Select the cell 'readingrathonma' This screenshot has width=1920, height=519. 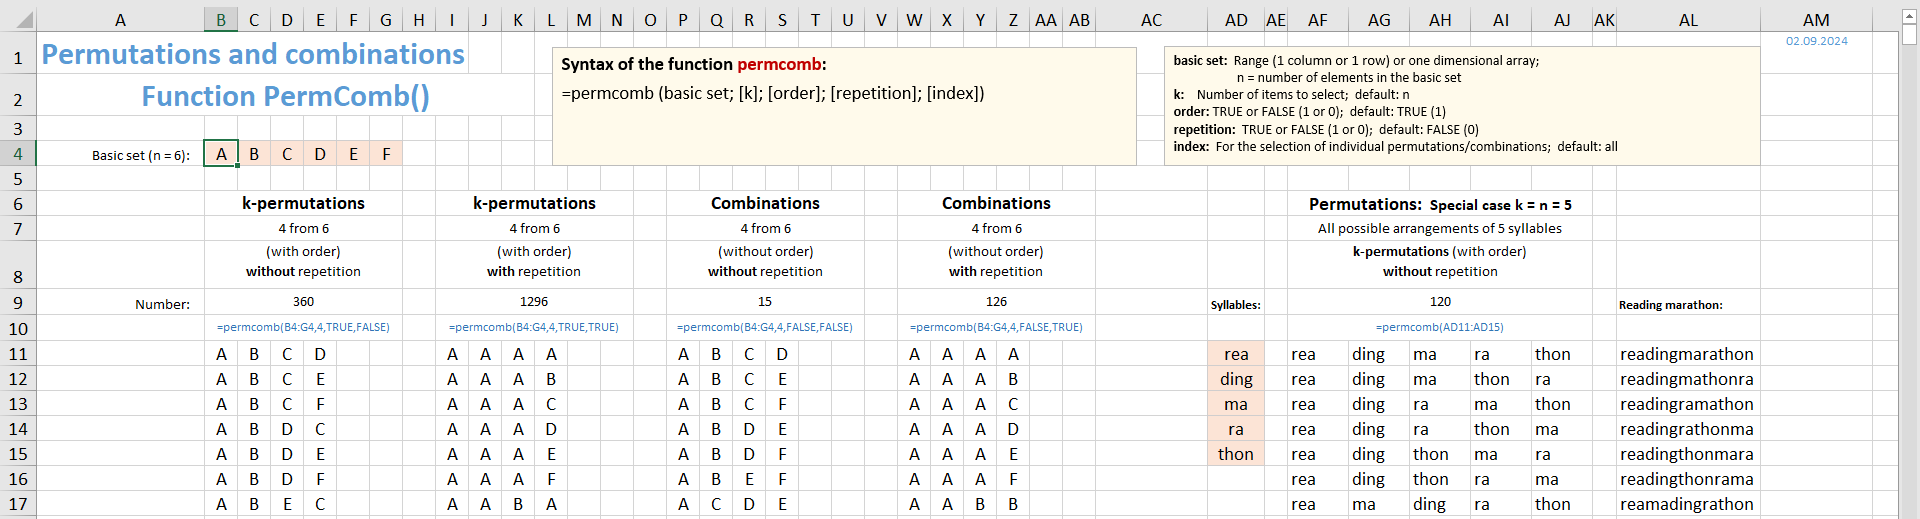pos(1687,429)
